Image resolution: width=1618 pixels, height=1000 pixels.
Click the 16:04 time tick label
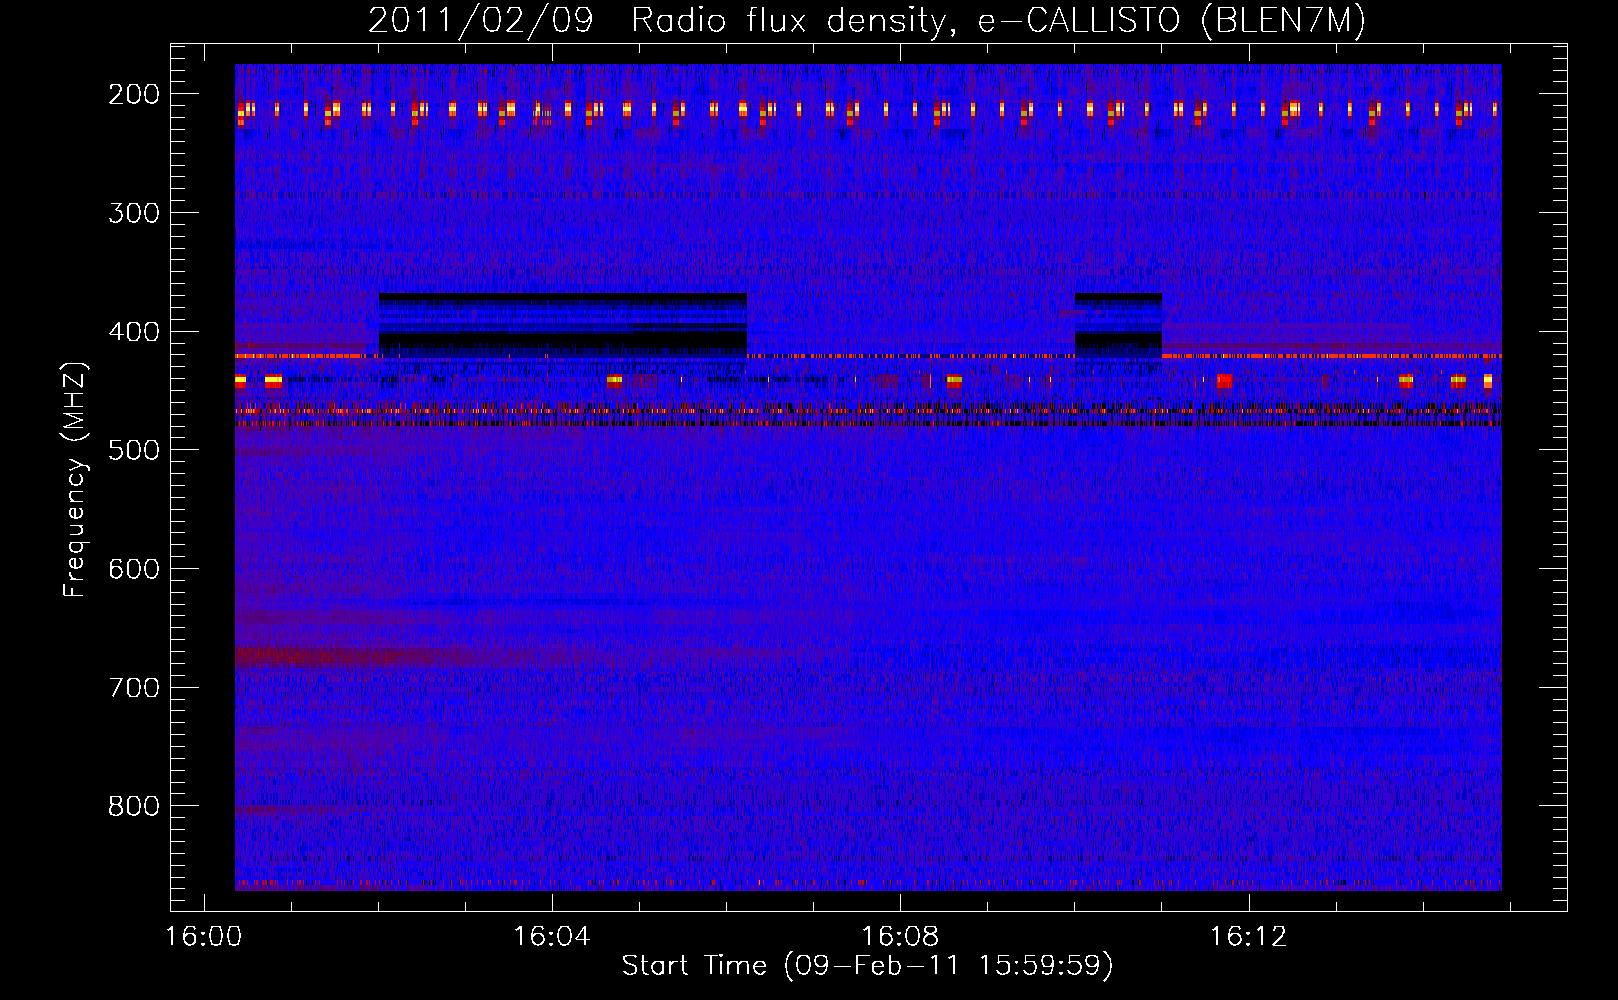(x=552, y=937)
